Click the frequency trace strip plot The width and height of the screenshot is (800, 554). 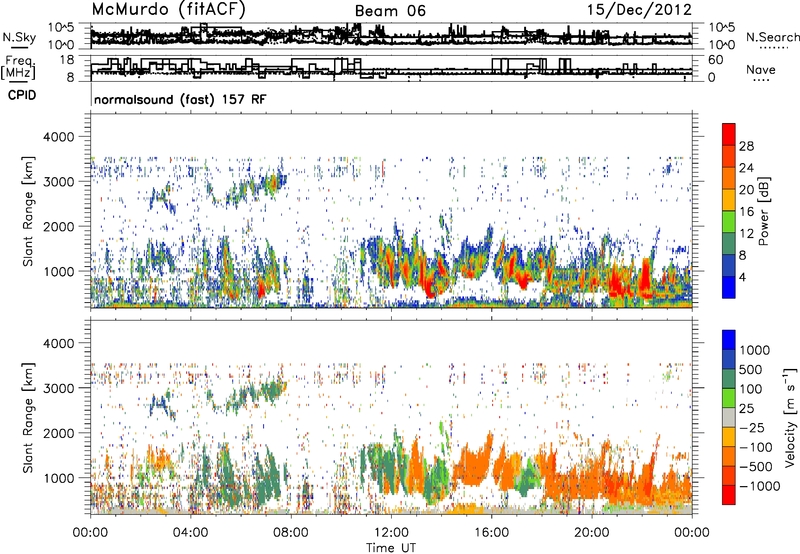click(392, 68)
